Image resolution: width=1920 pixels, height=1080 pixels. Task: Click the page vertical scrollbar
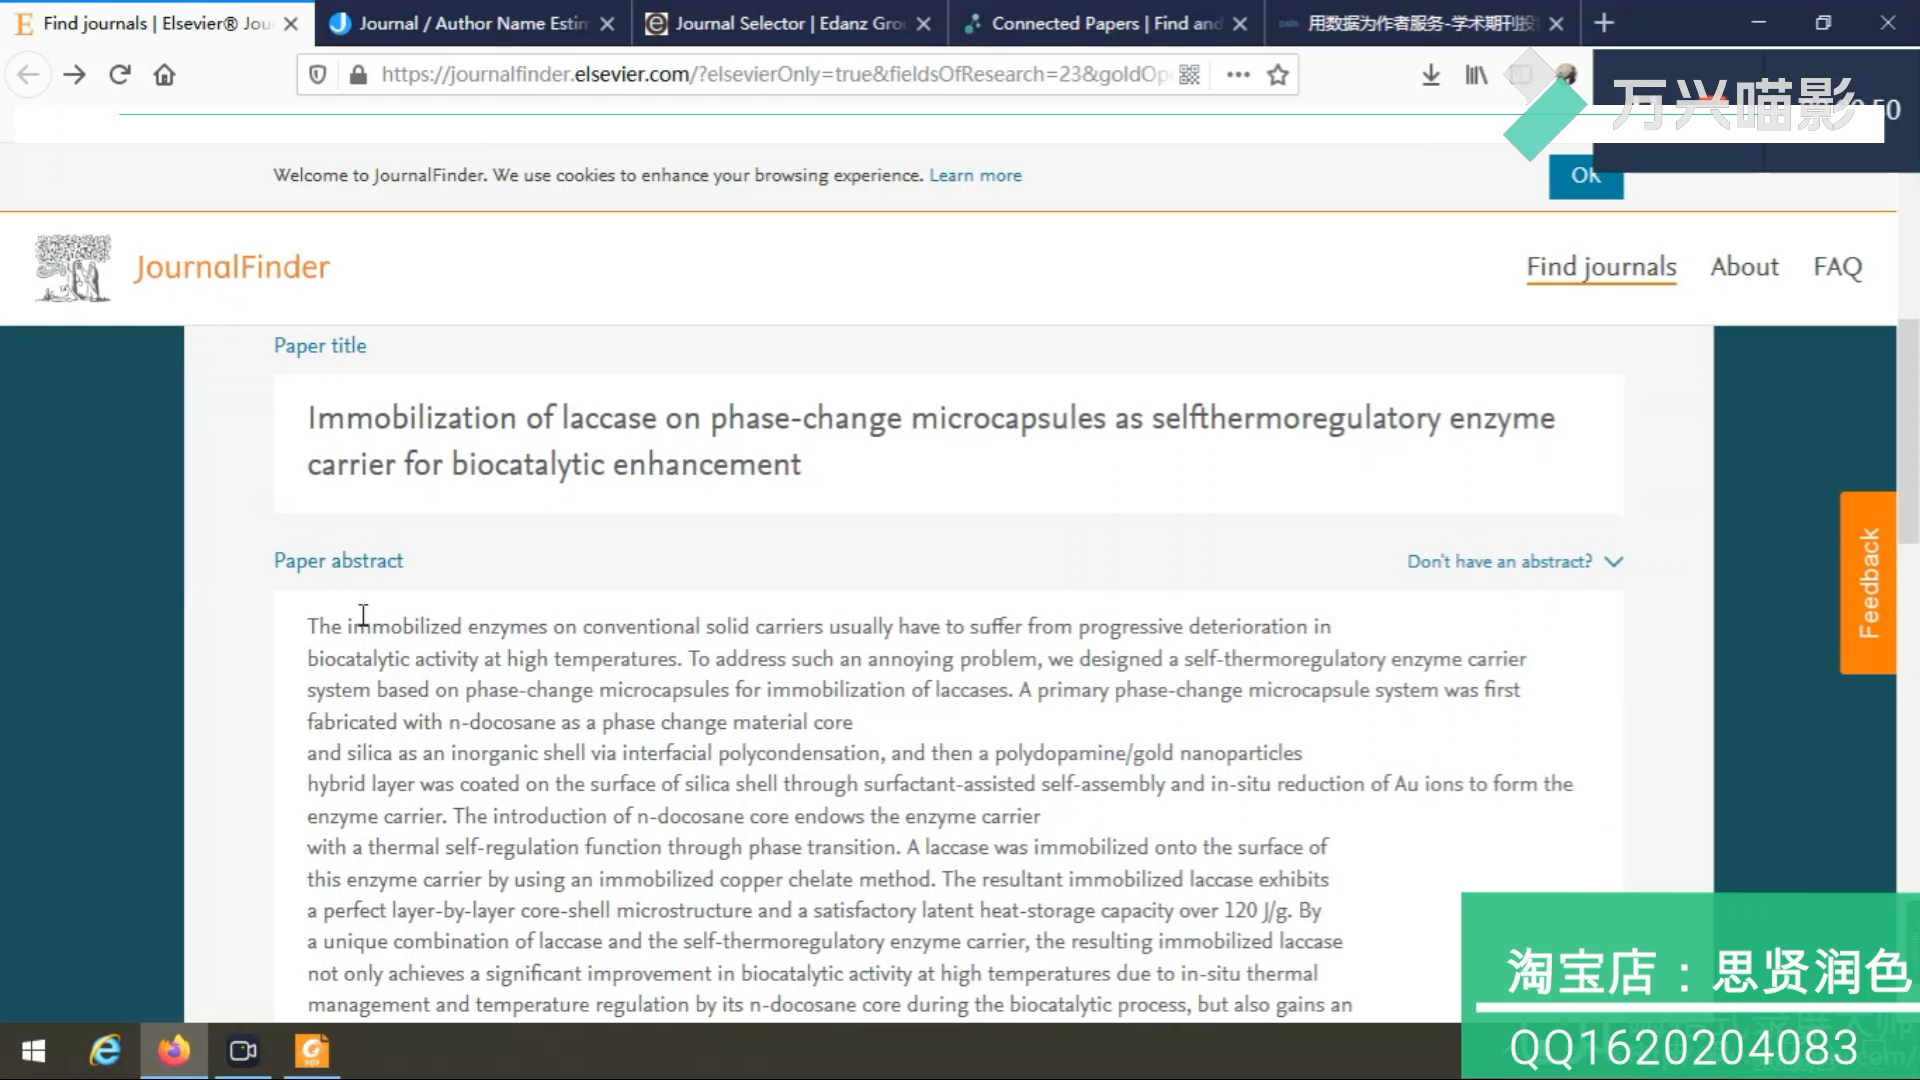pos(1908,431)
